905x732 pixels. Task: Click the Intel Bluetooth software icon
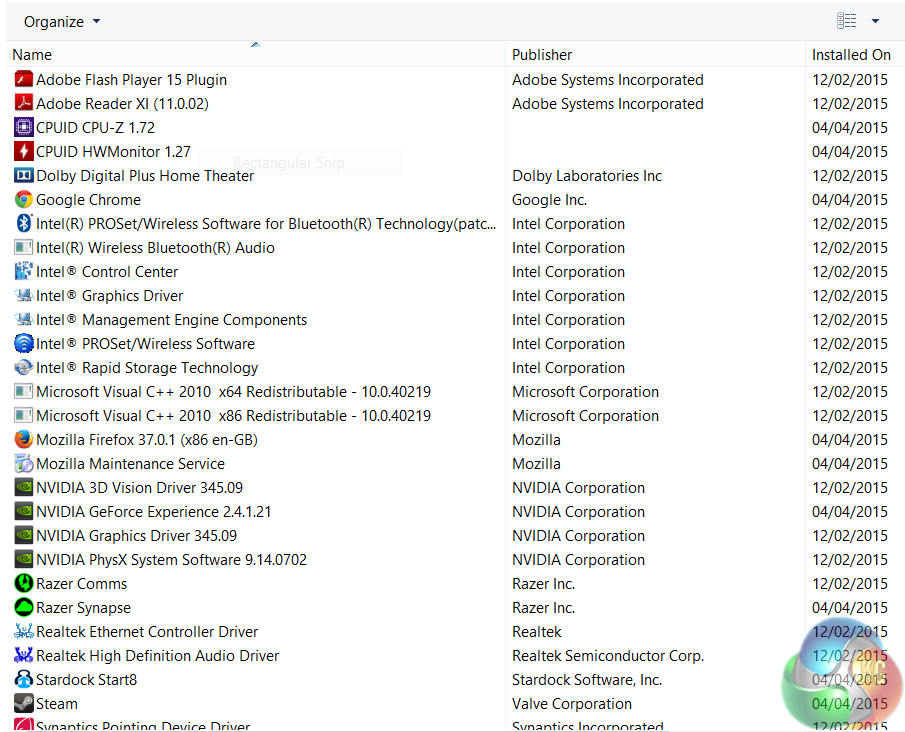tap(24, 224)
